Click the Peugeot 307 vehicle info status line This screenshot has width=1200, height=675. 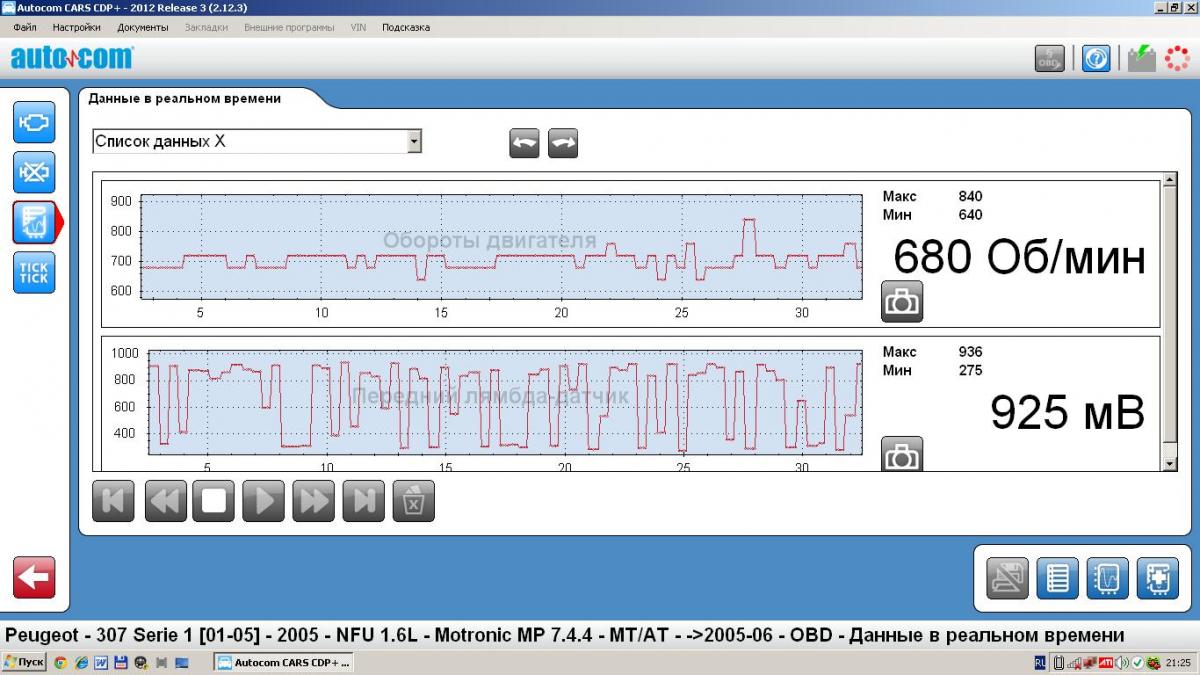565,635
